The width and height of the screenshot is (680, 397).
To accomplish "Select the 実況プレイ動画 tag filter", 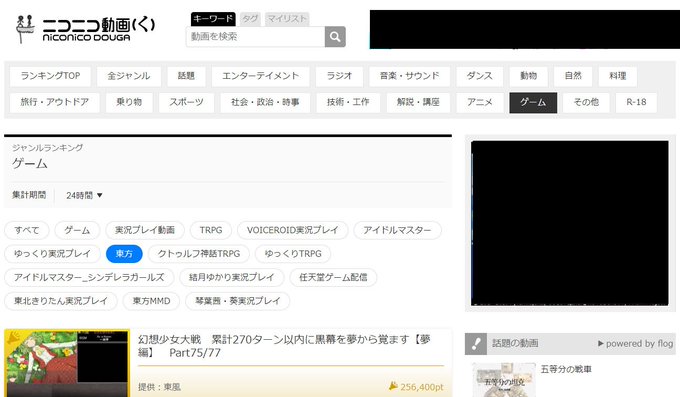I will pyautogui.click(x=145, y=230).
